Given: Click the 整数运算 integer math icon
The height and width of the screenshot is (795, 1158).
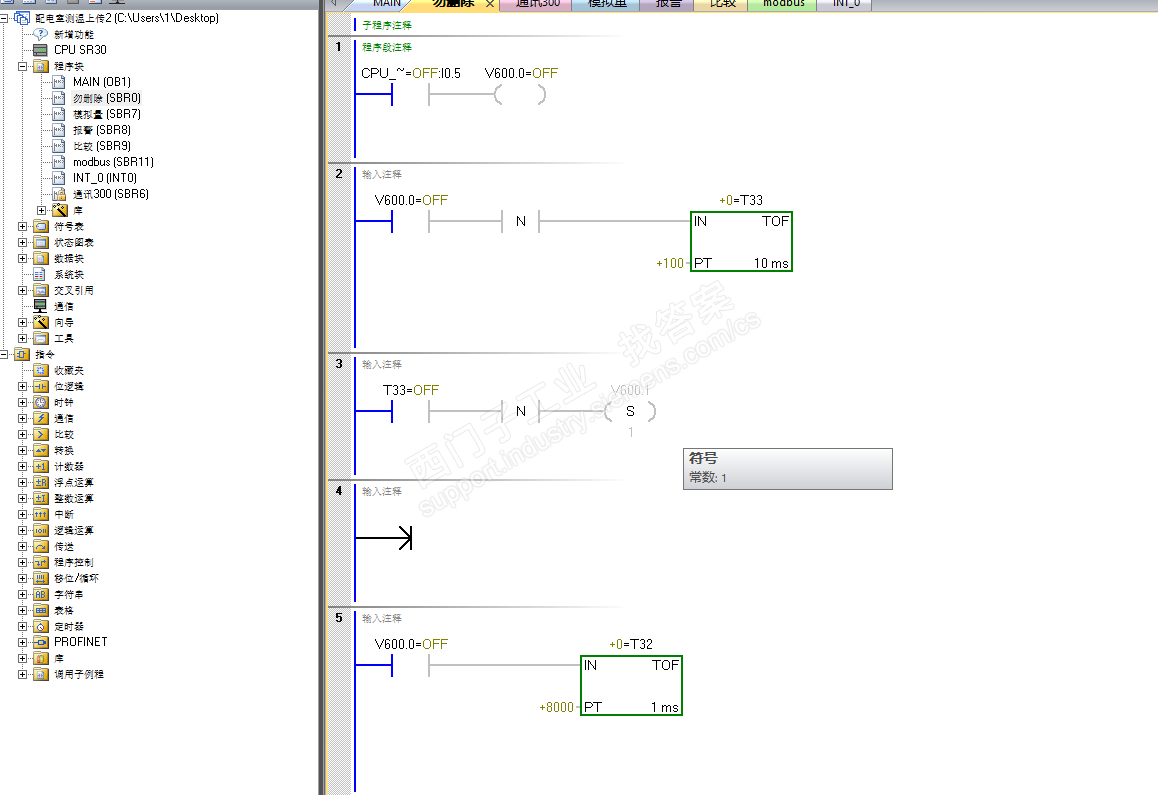Looking at the screenshot, I should point(41,499).
